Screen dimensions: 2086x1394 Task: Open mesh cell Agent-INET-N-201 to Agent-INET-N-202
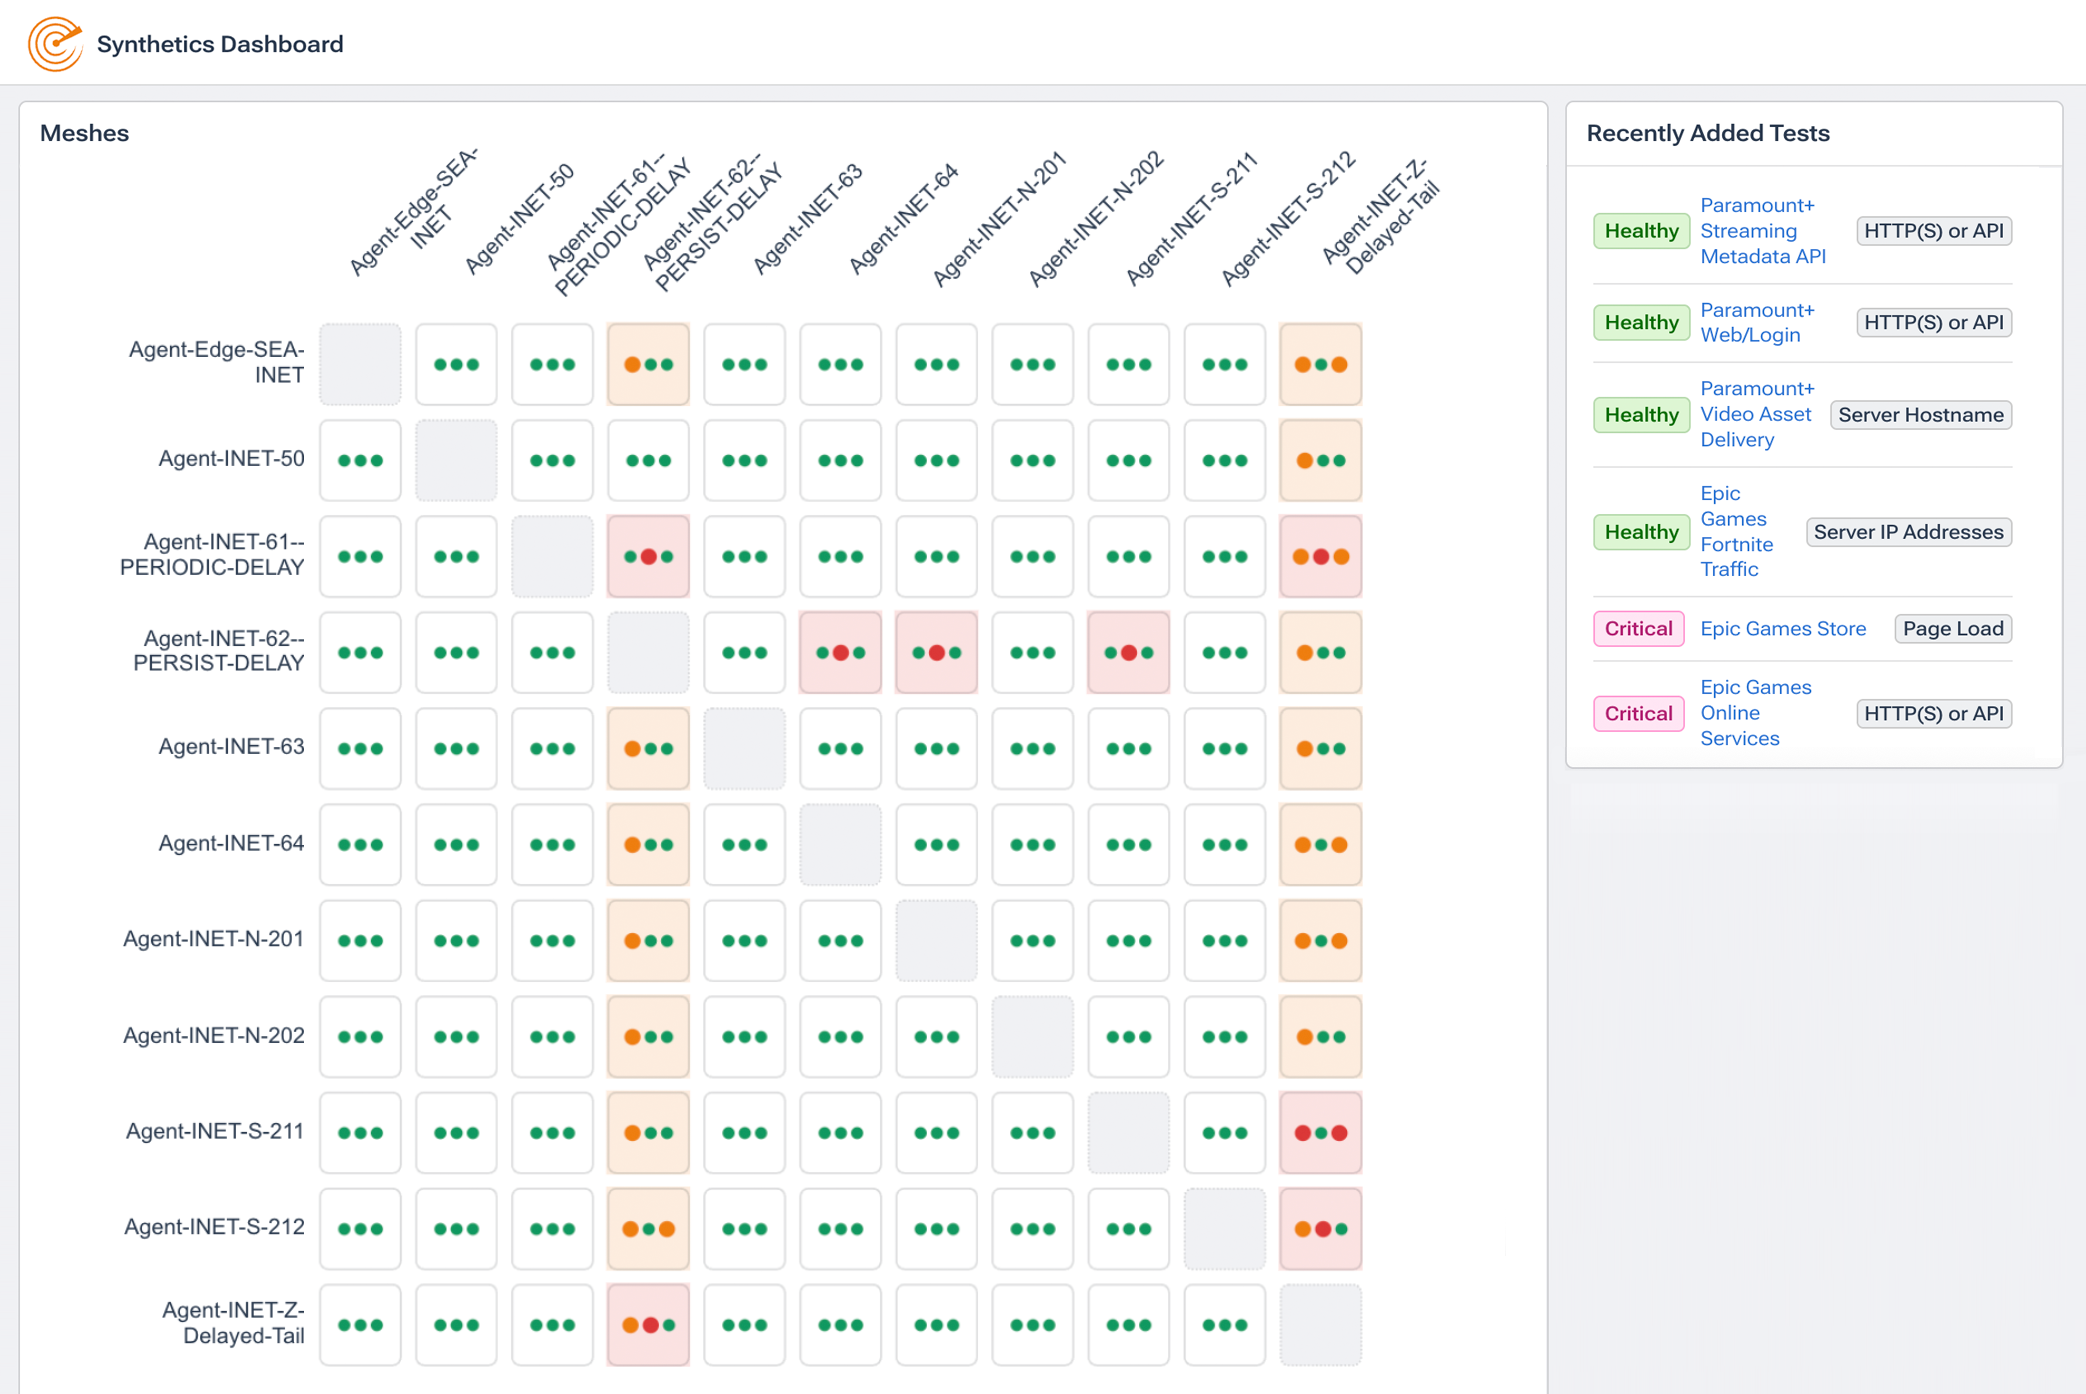click(x=1032, y=940)
